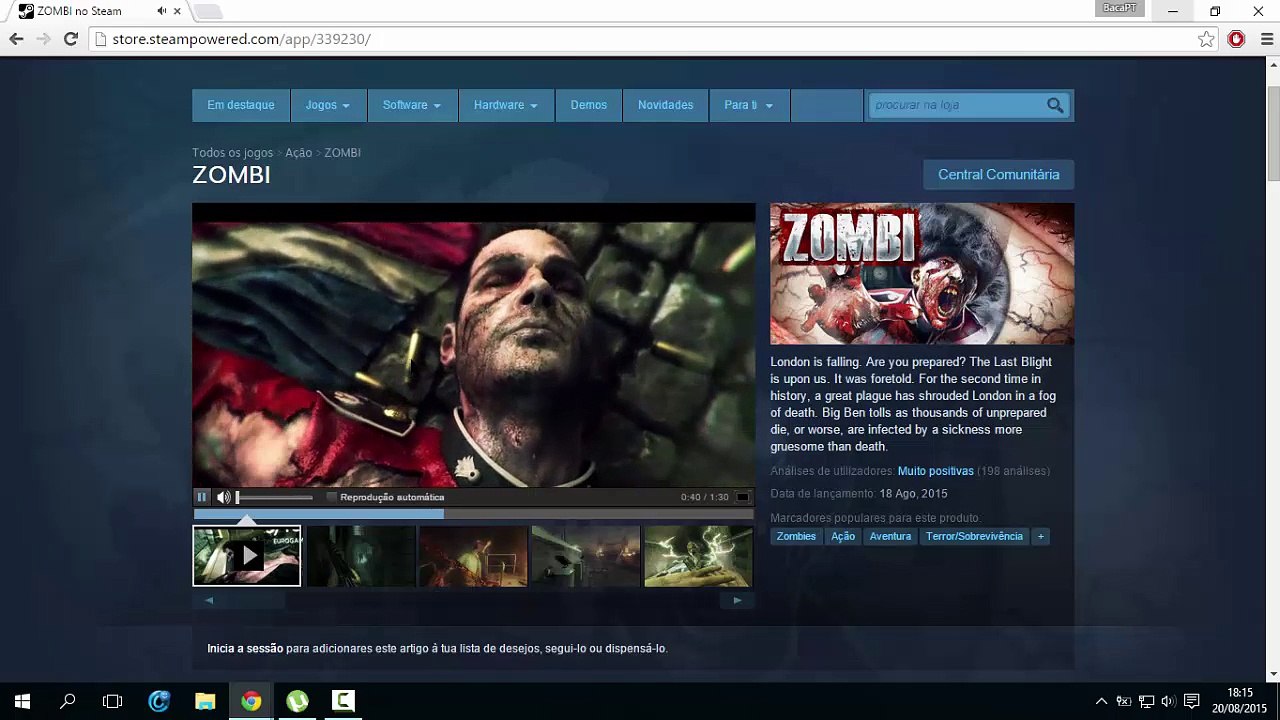Open the Novidades store tab
Viewport: 1280px width, 720px height.
pos(666,105)
